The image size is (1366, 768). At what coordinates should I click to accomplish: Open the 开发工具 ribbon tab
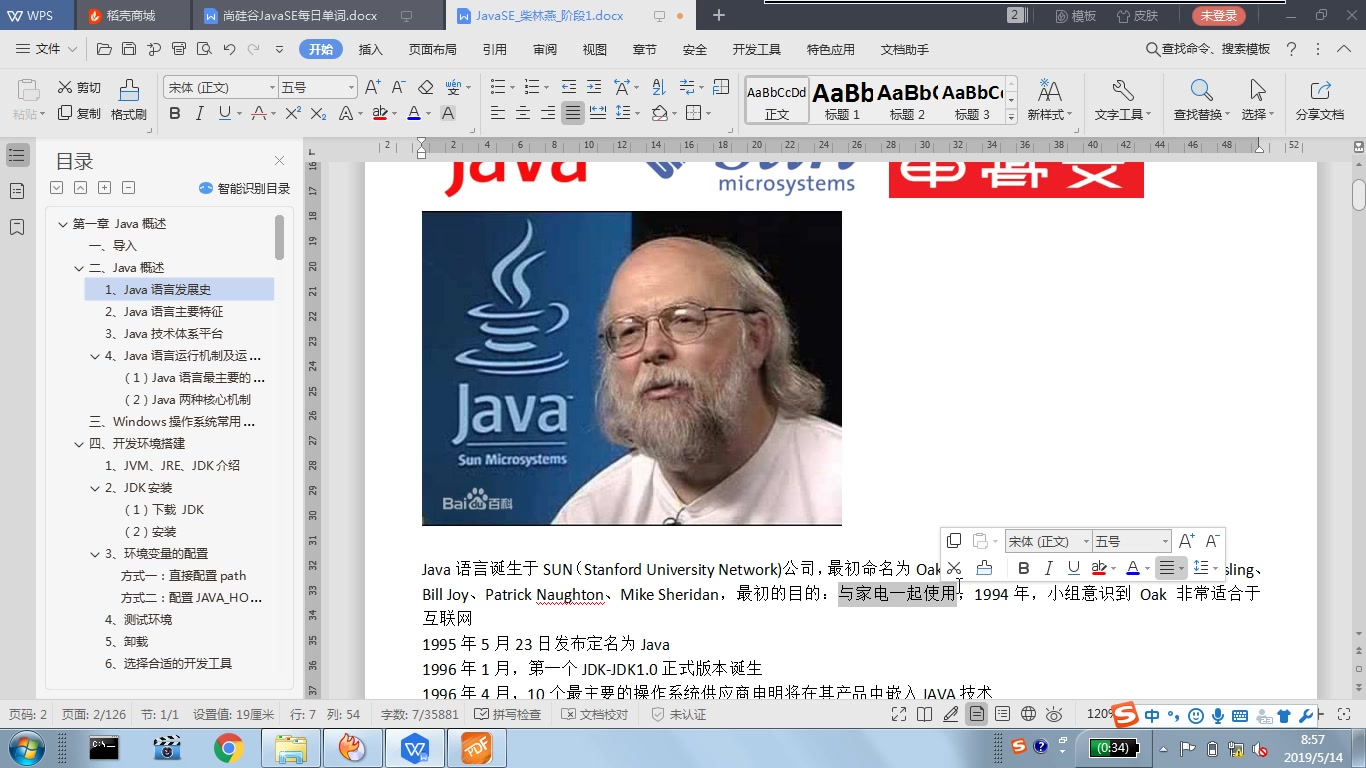[756, 49]
